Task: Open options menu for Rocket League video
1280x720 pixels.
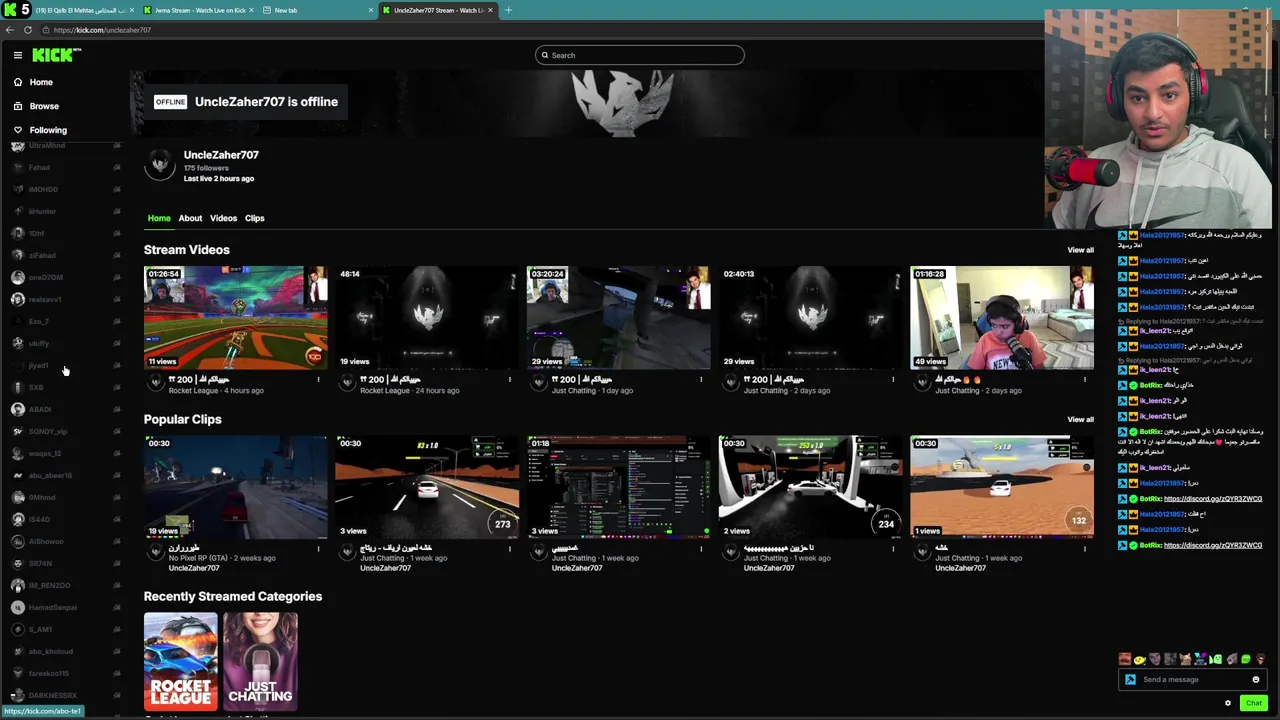Action: tap(318, 380)
